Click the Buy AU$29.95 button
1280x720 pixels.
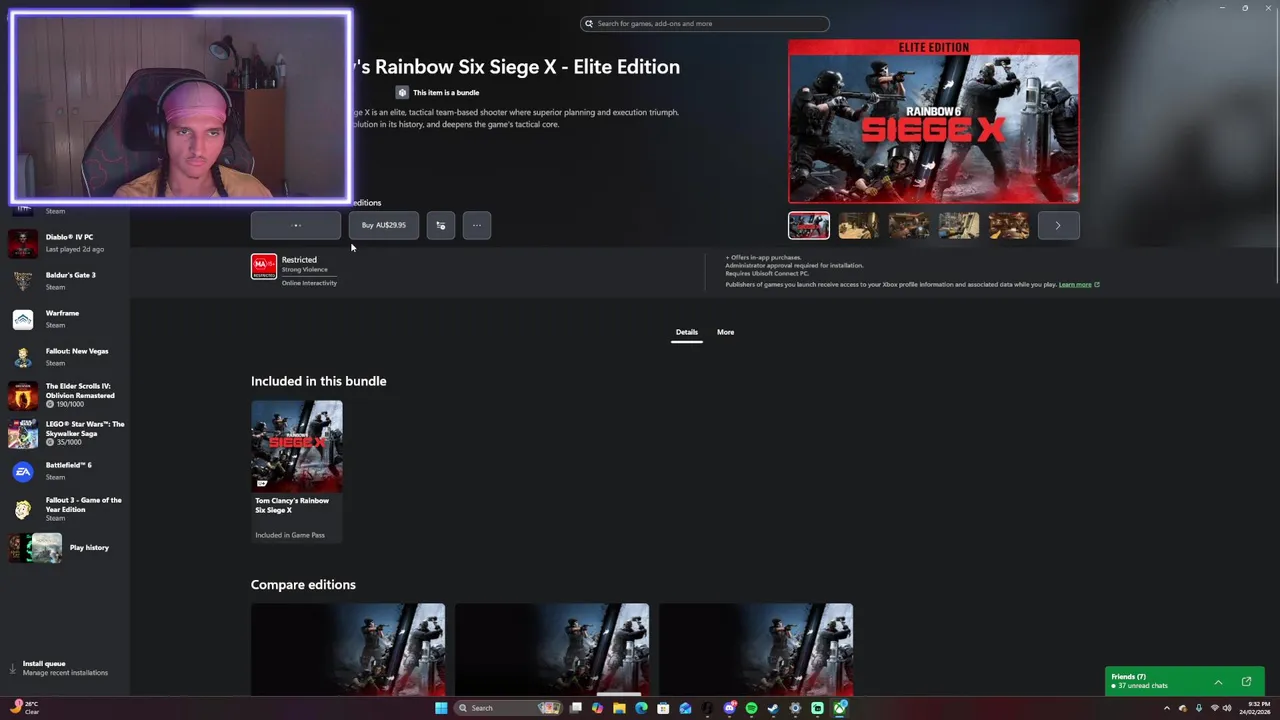pos(384,225)
